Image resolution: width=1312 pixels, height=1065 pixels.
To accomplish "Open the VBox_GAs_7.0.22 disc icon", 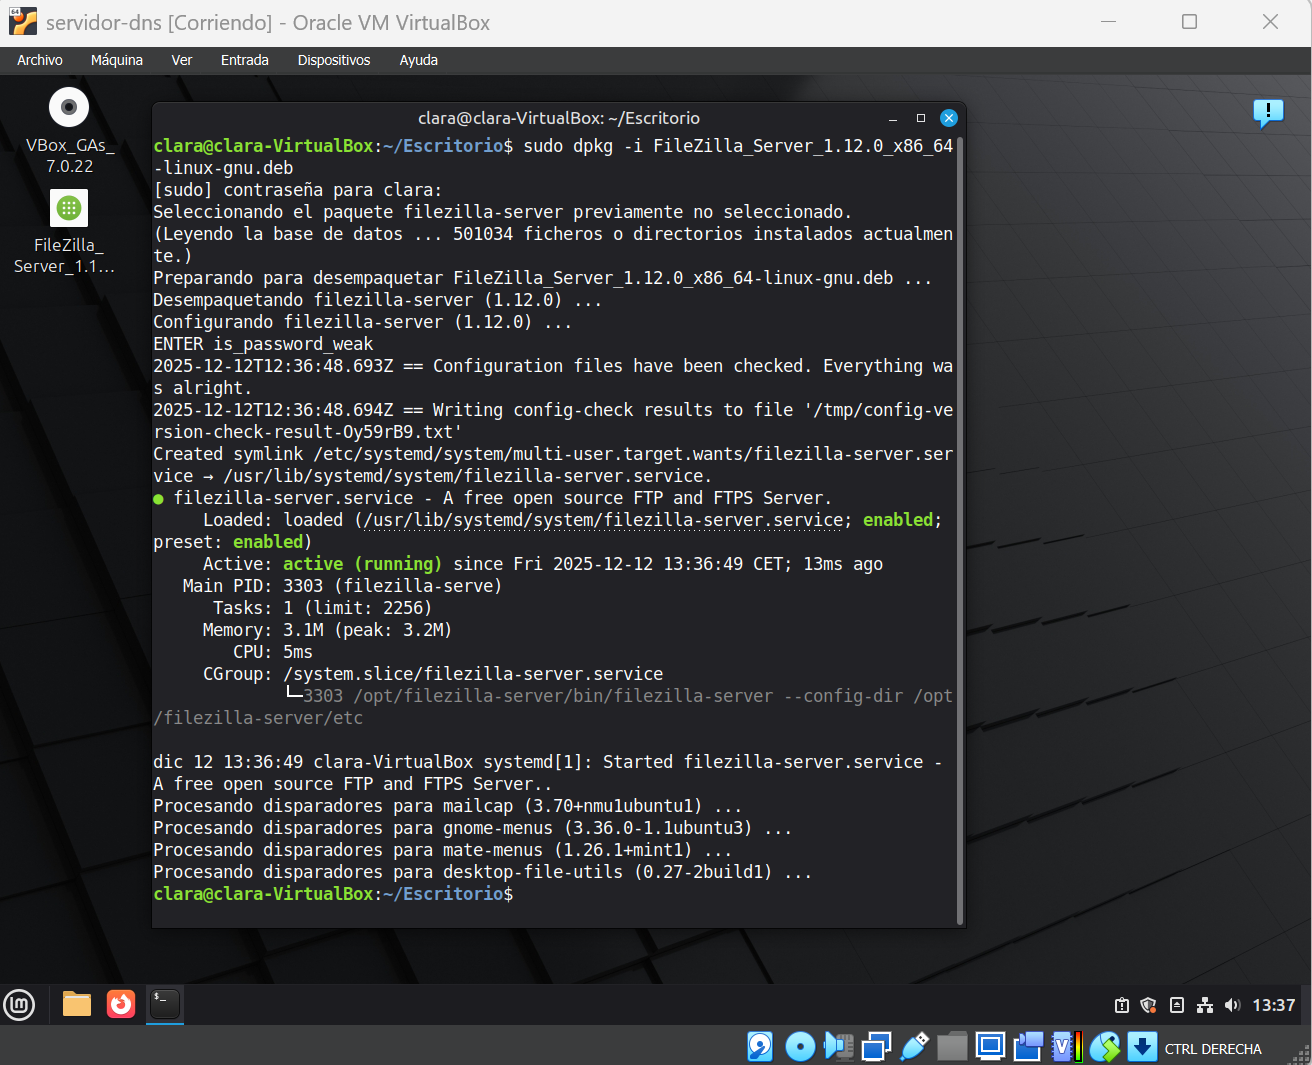I will [69, 108].
